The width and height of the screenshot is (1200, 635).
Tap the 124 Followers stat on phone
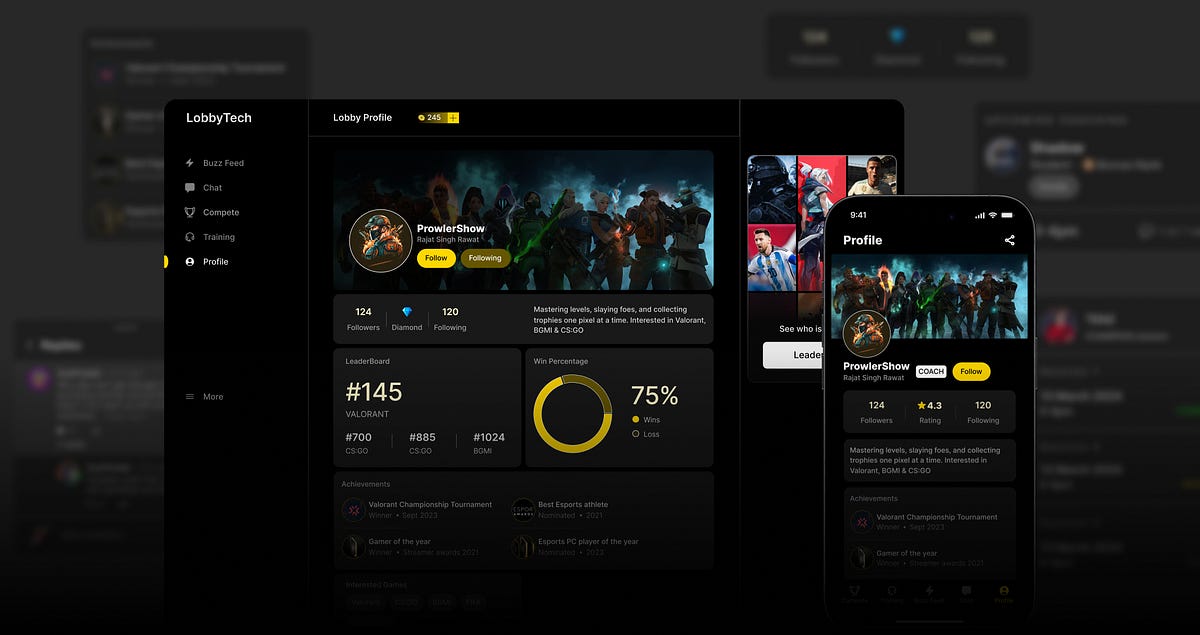tap(877, 412)
